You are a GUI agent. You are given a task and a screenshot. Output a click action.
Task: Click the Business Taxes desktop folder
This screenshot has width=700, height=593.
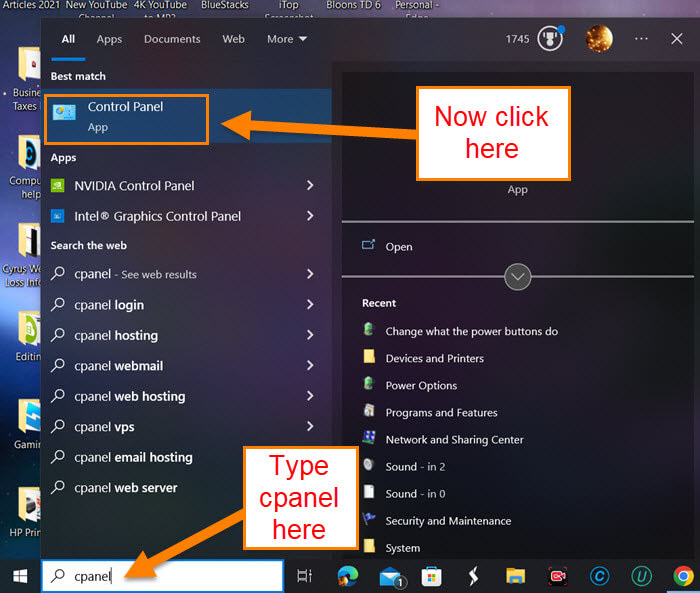[x=27, y=79]
